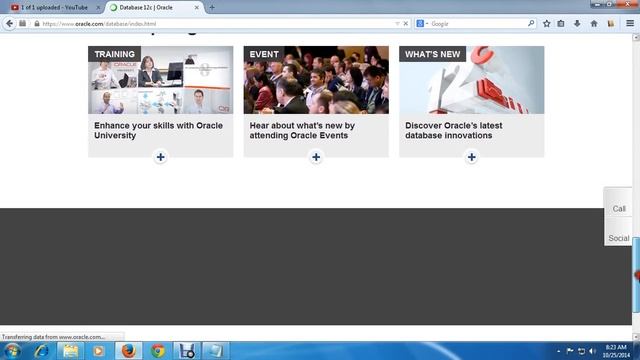640x360 pixels.
Task: Open the downloads arrow icon
Action: coord(577,24)
